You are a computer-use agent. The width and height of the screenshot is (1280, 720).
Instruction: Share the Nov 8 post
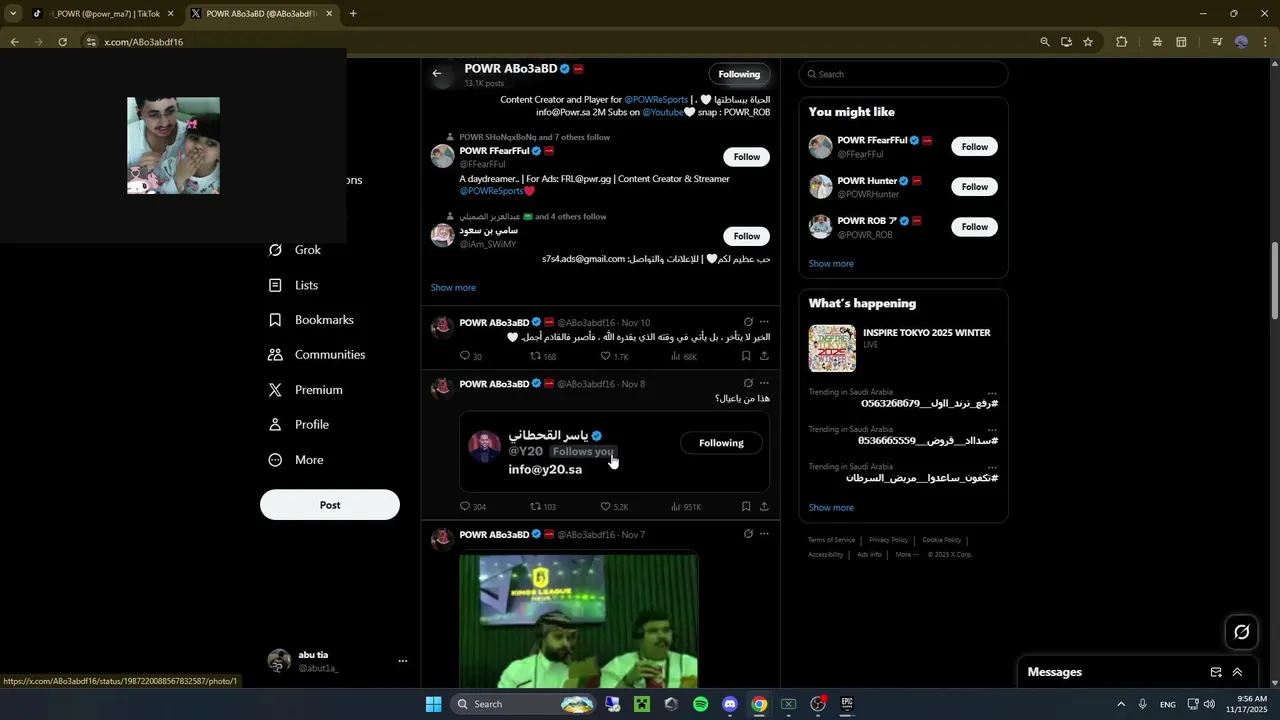(x=764, y=507)
